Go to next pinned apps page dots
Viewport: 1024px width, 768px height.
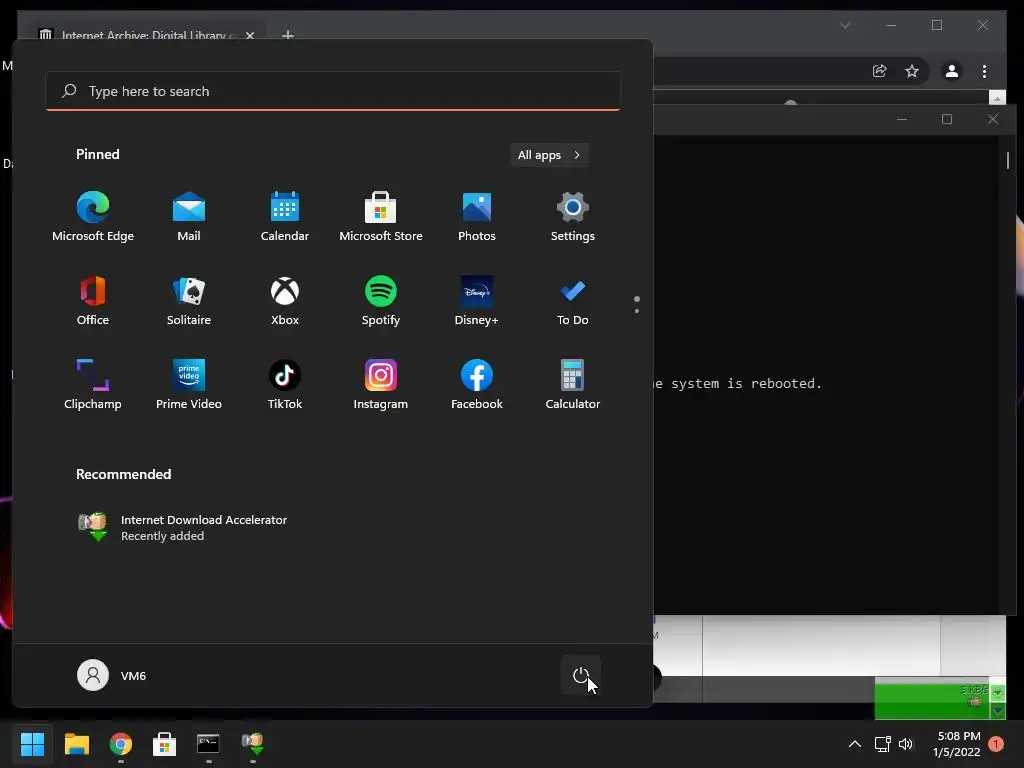pos(637,304)
